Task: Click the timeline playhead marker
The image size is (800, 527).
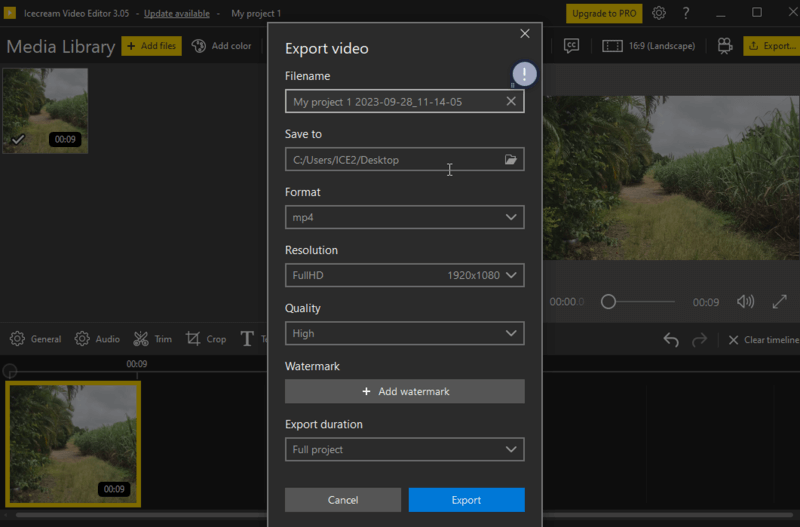Action: (x=10, y=371)
